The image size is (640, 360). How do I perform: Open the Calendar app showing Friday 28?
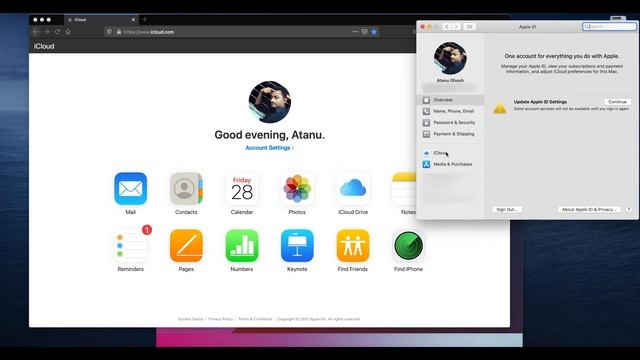pos(242,189)
